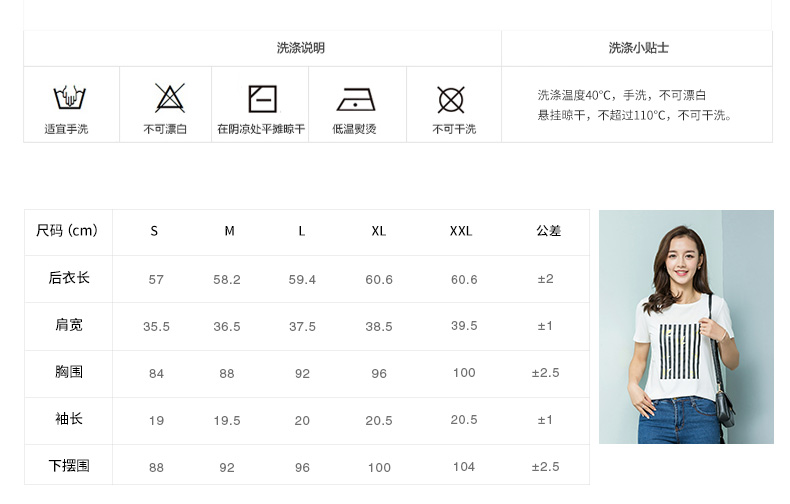Click the S value 88 in 下摆围 row
This screenshot has height=504, width=790.
tap(156, 468)
